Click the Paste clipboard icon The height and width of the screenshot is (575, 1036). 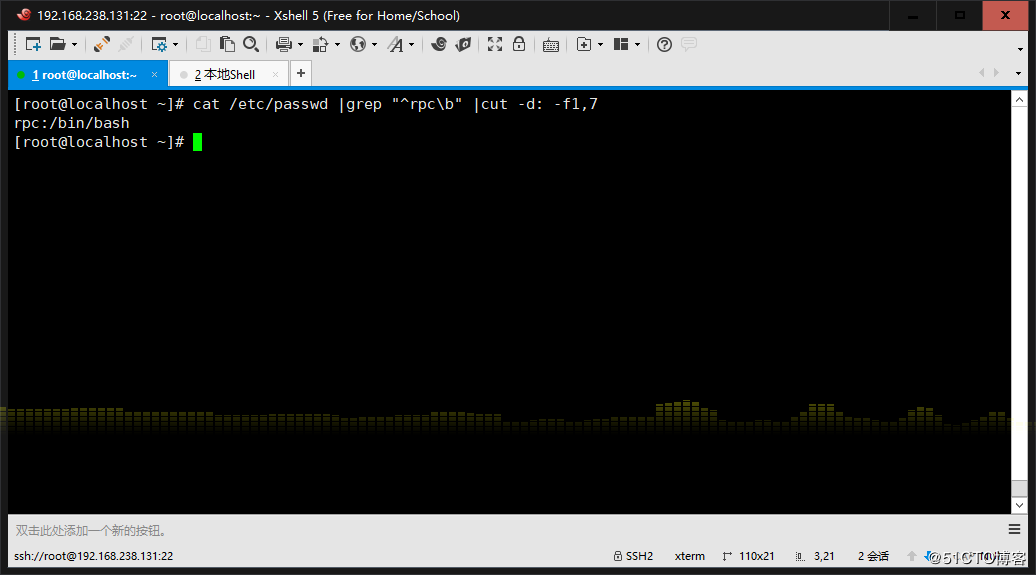tap(227, 44)
